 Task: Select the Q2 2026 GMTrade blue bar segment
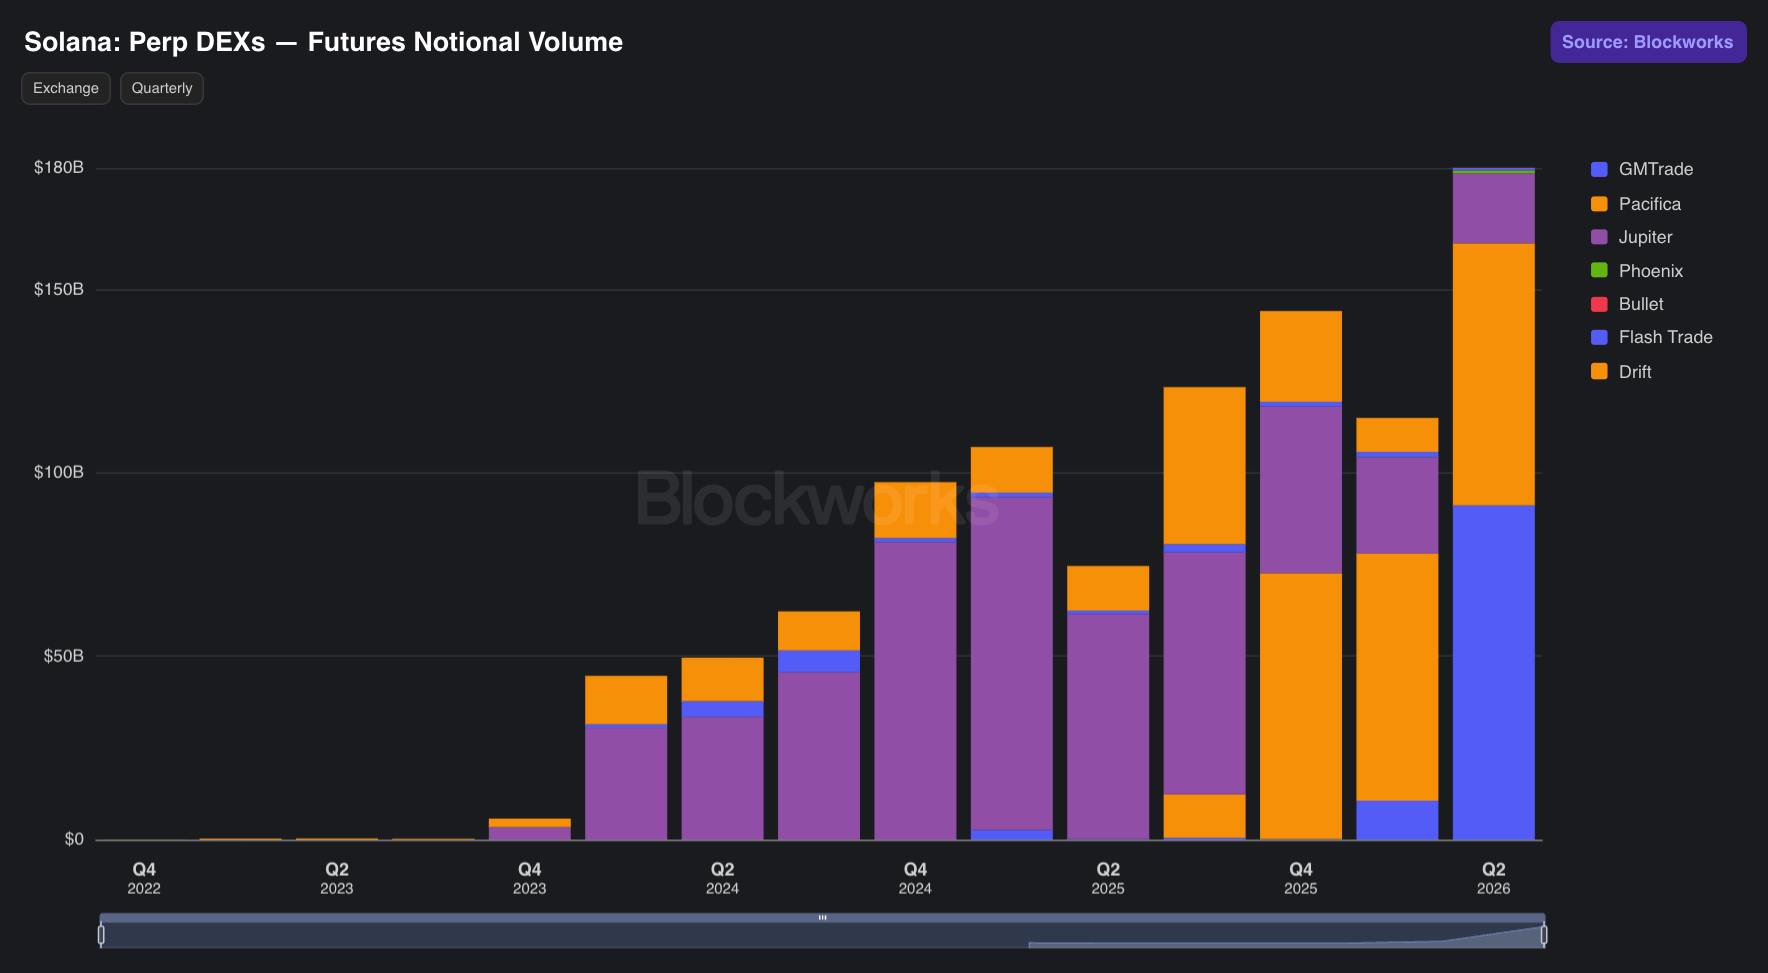(1493, 672)
